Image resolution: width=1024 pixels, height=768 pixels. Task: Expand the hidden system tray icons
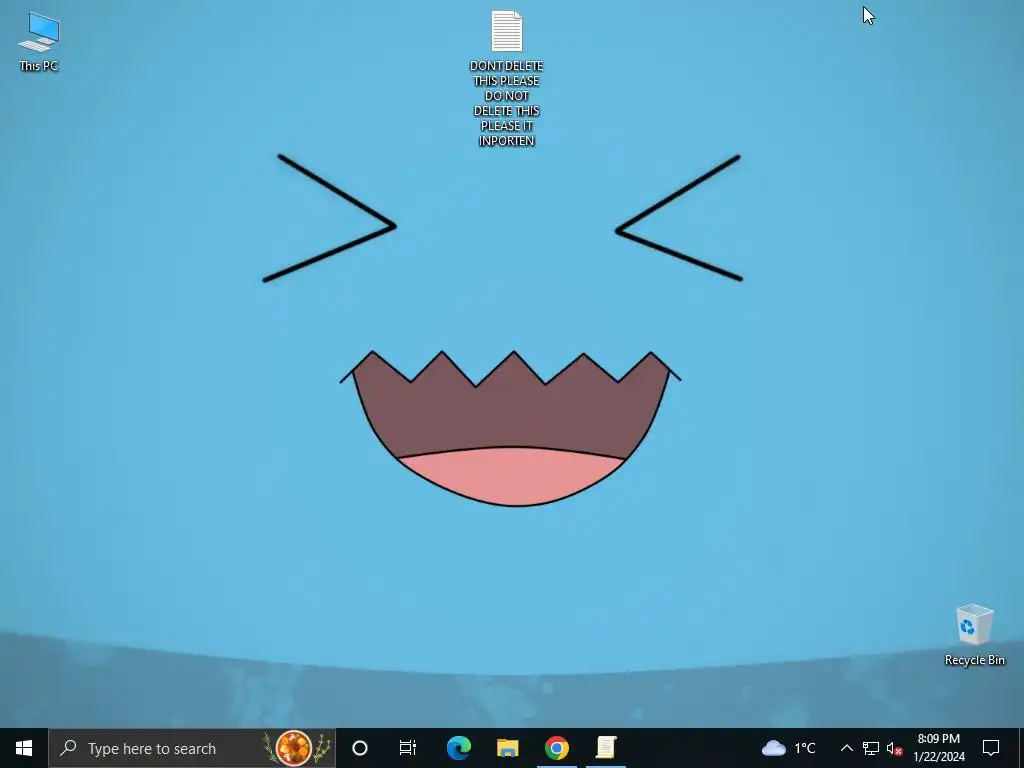pos(846,748)
